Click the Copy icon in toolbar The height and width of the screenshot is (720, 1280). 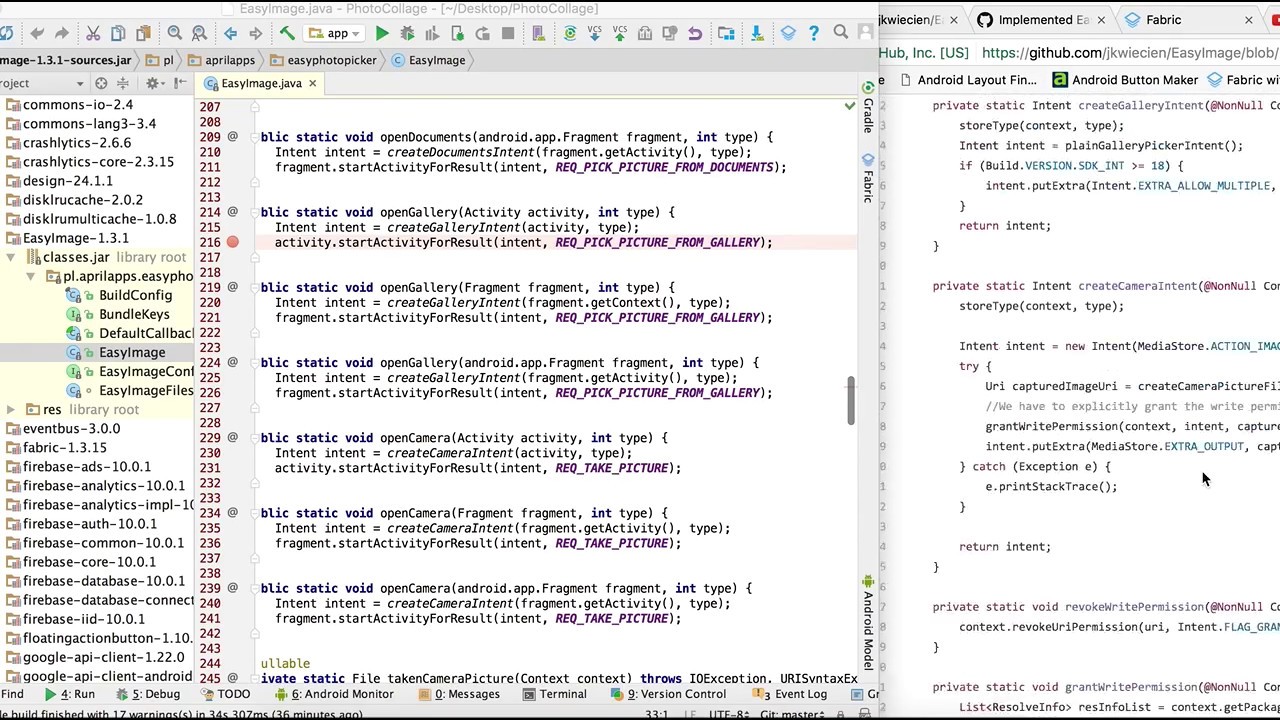tap(118, 33)
